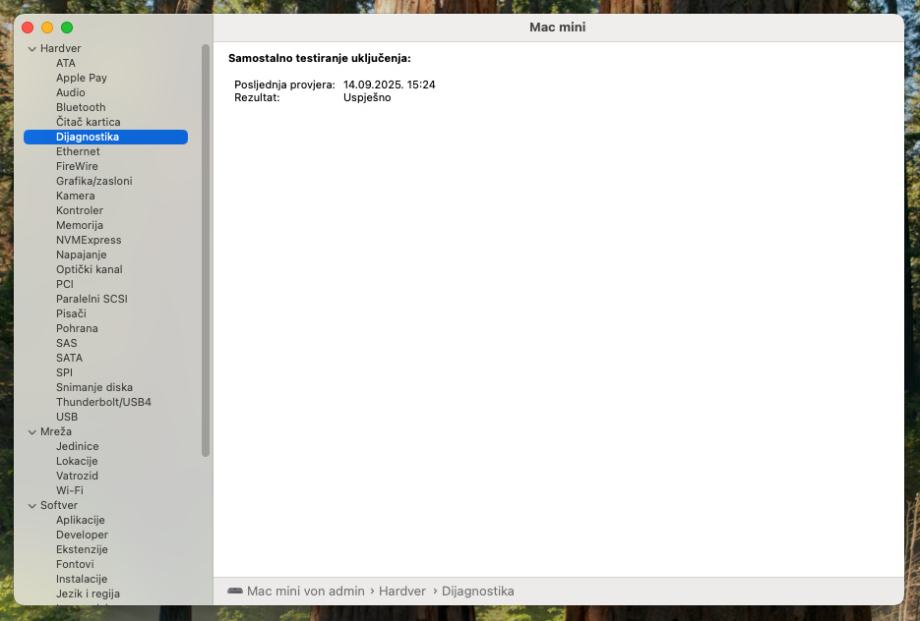Click Softver section header label
The height and width of the screenshot is (621, 920).
[59, 505]
